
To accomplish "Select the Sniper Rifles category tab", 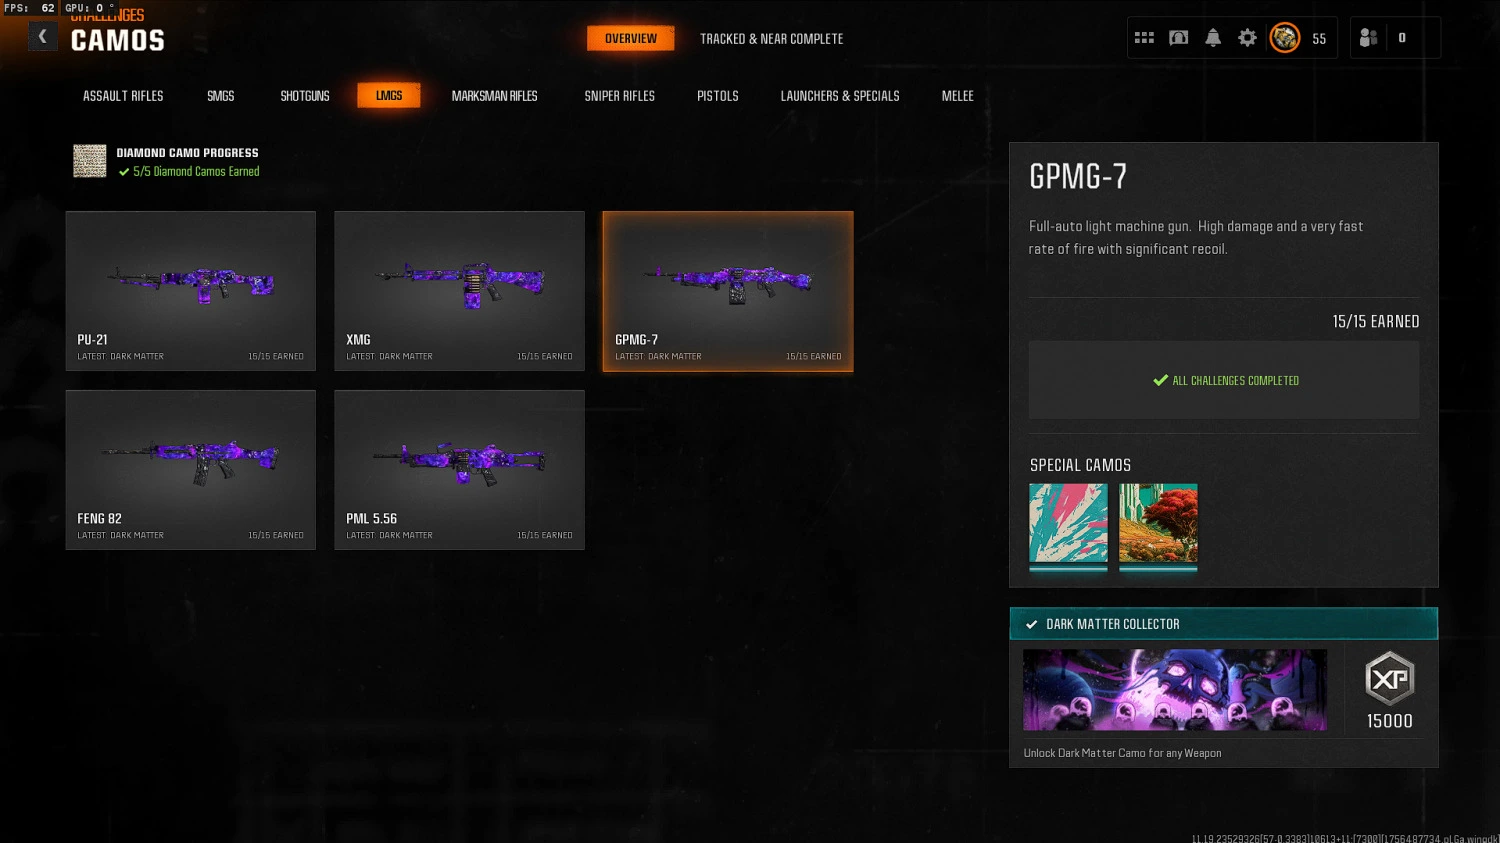I will [619, 96].
